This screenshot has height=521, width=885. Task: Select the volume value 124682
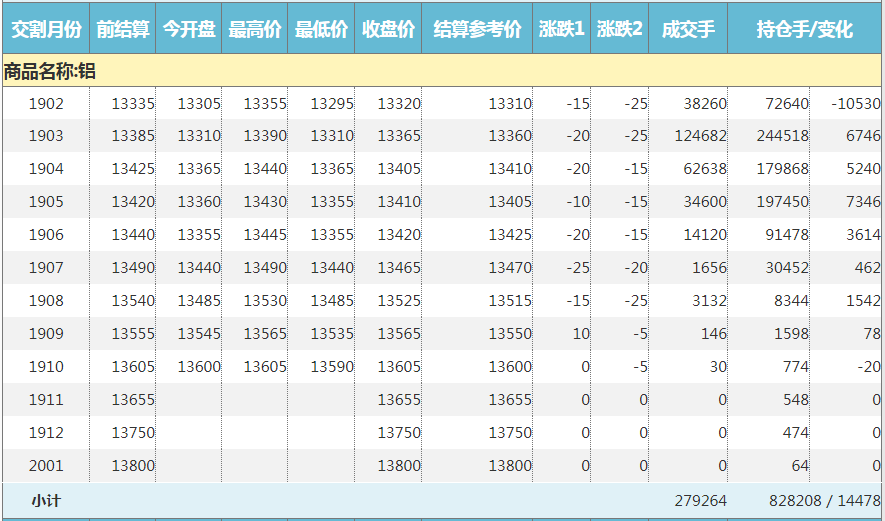pyautogui.click(x=700, y=137)
